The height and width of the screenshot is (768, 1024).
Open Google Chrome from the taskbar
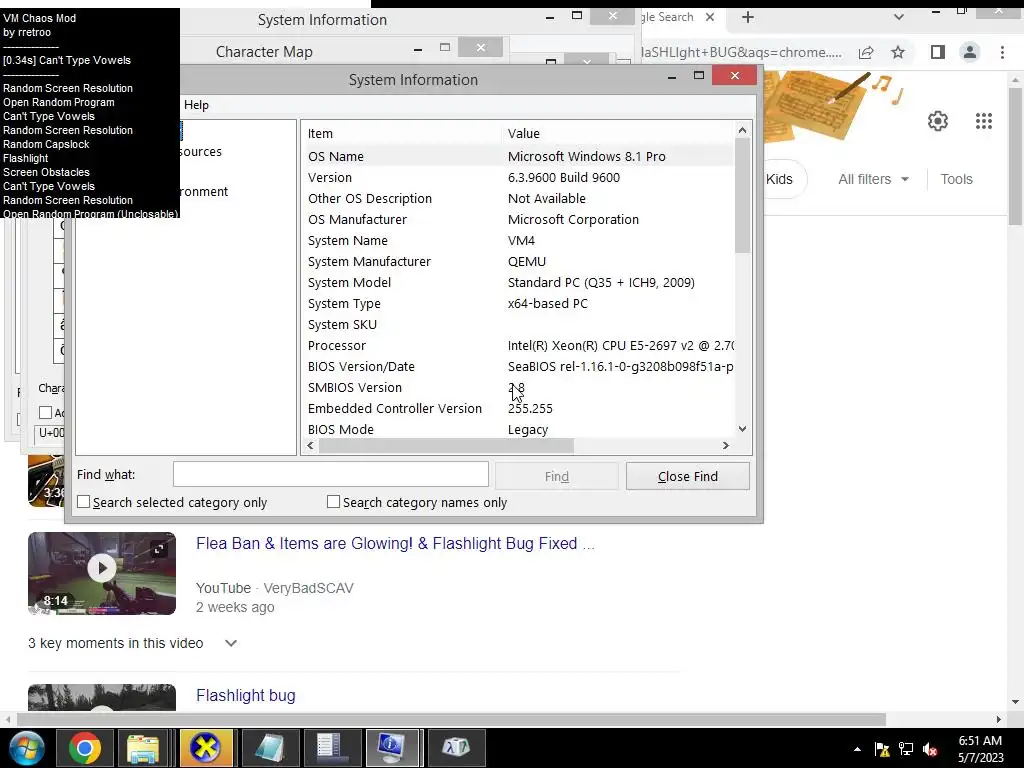(x=84, y=747)
